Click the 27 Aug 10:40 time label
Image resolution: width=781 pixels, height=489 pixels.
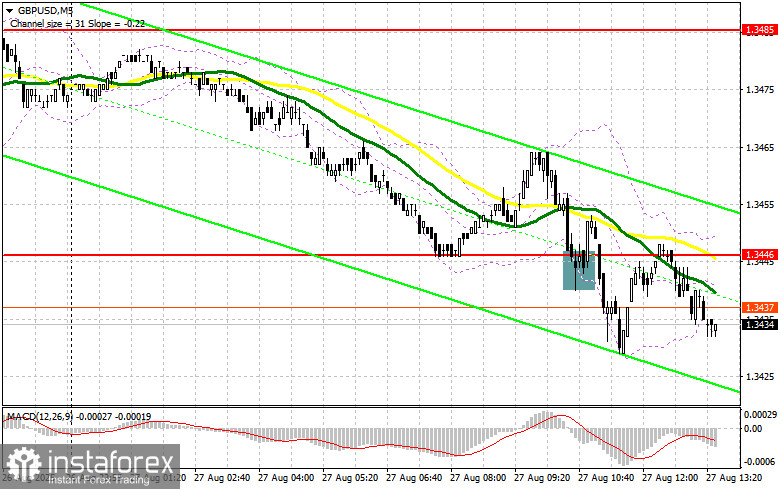point(606,478)
